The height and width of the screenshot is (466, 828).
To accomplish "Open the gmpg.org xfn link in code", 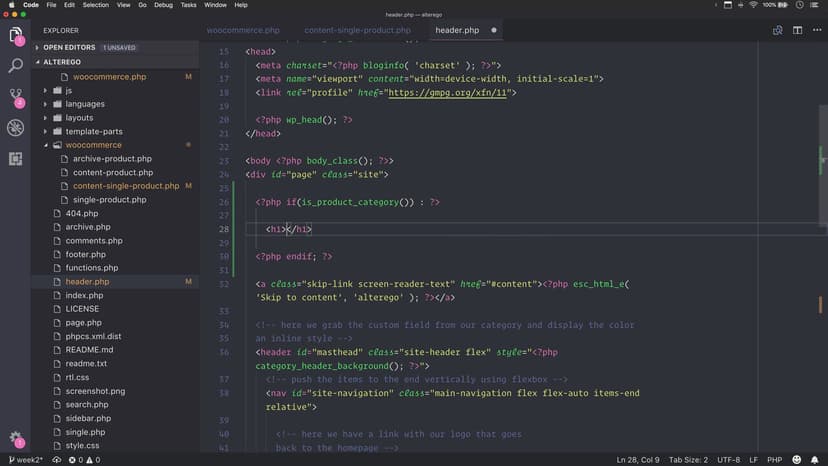I will point(449,92).
